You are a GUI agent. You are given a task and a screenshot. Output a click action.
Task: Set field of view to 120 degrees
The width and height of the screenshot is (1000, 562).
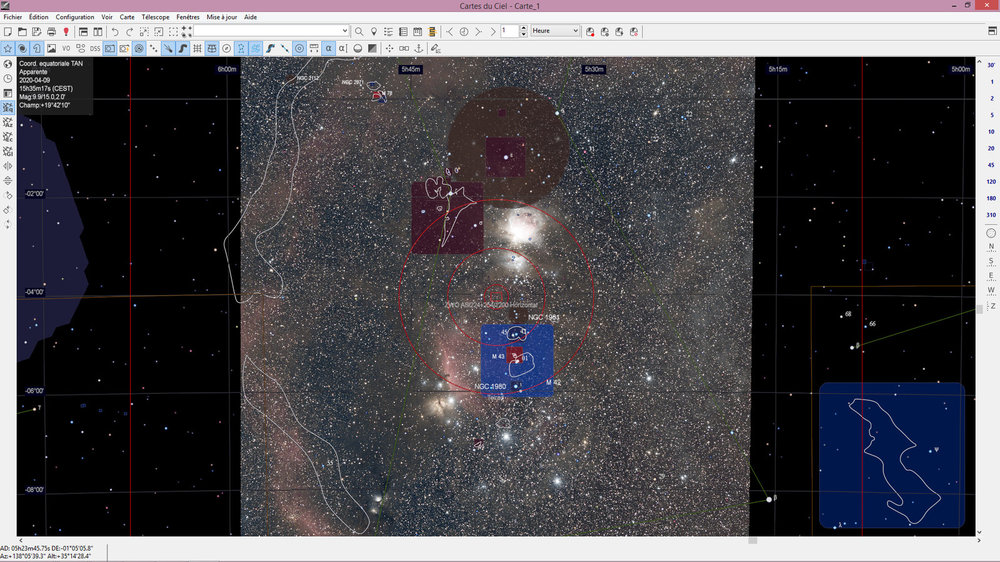pyautogui.click(x=991, y=181)
